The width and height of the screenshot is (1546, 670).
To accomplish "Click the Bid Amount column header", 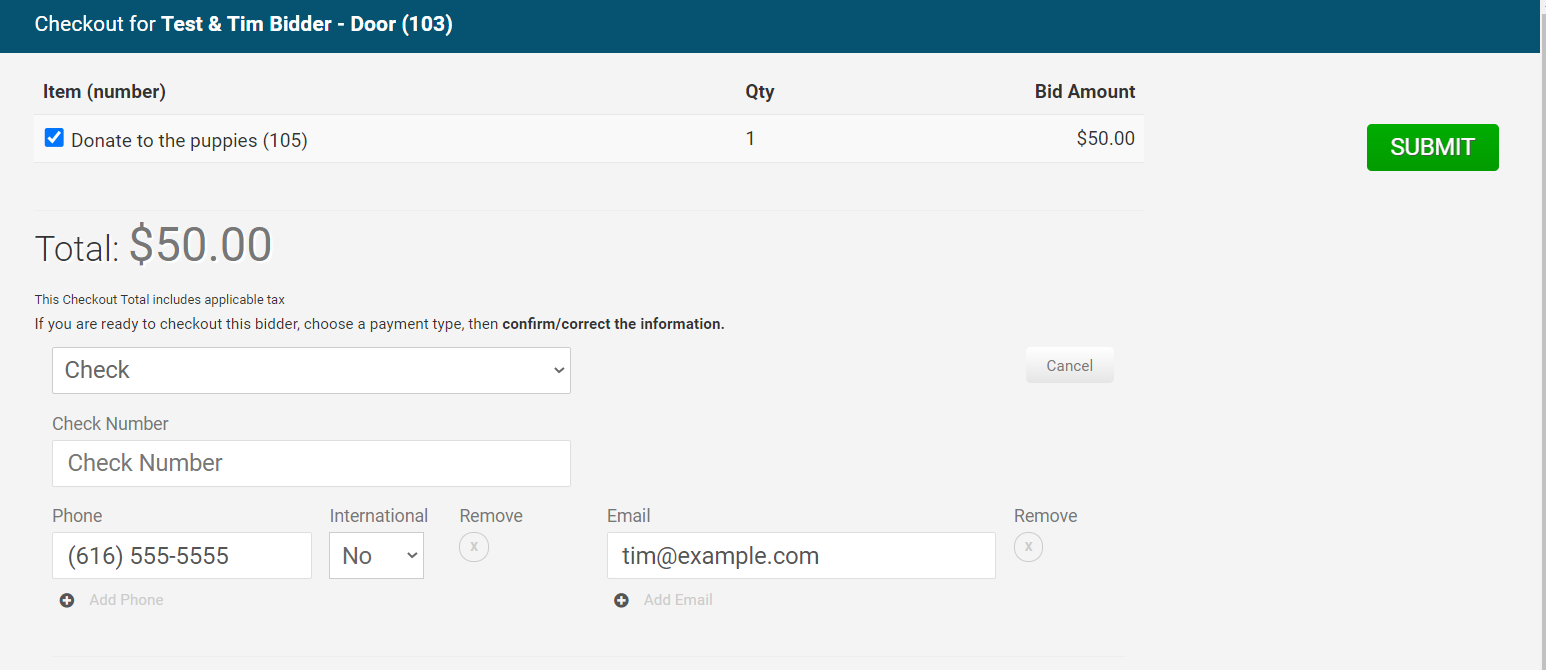I will [1085, 92].
